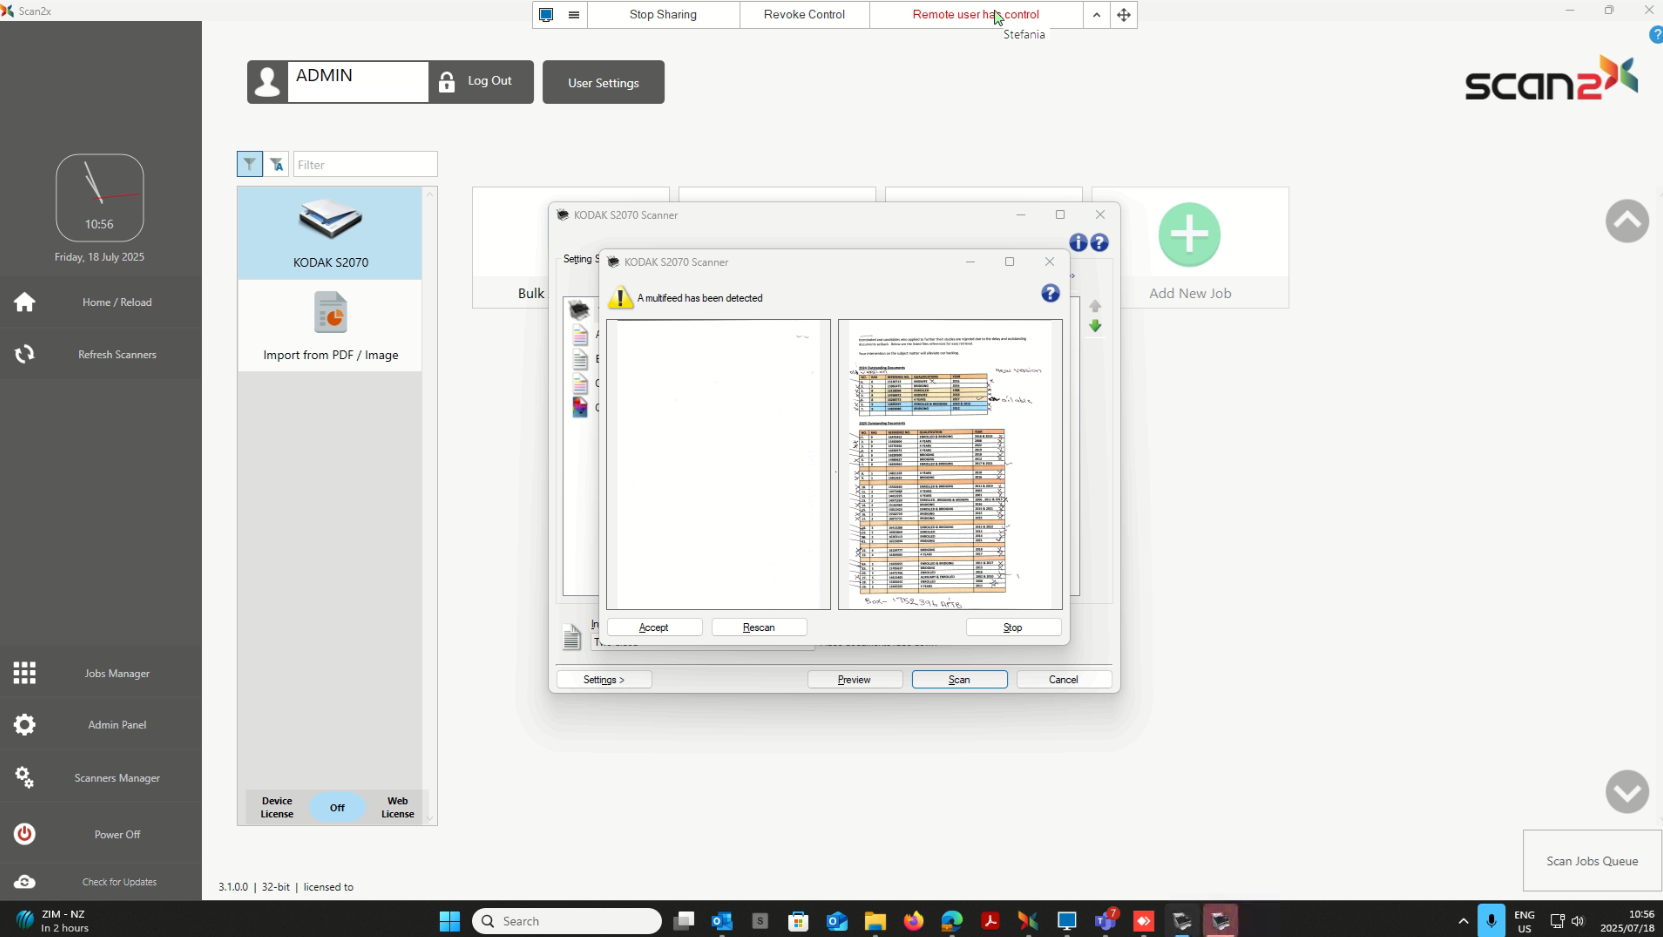Click the blank scanned page thumbnail
This screenshot has width=1663, height=937.
pos(718,464)
